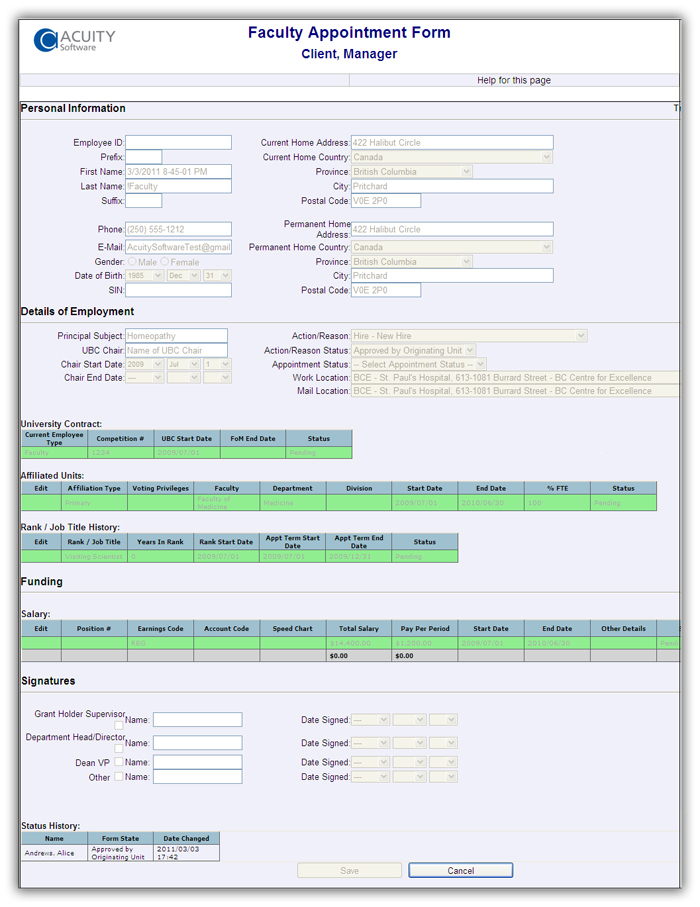Open Dean VP Date Signed year dropdown
The width and height of the screenshot is (700, 907).
[370, 762]
